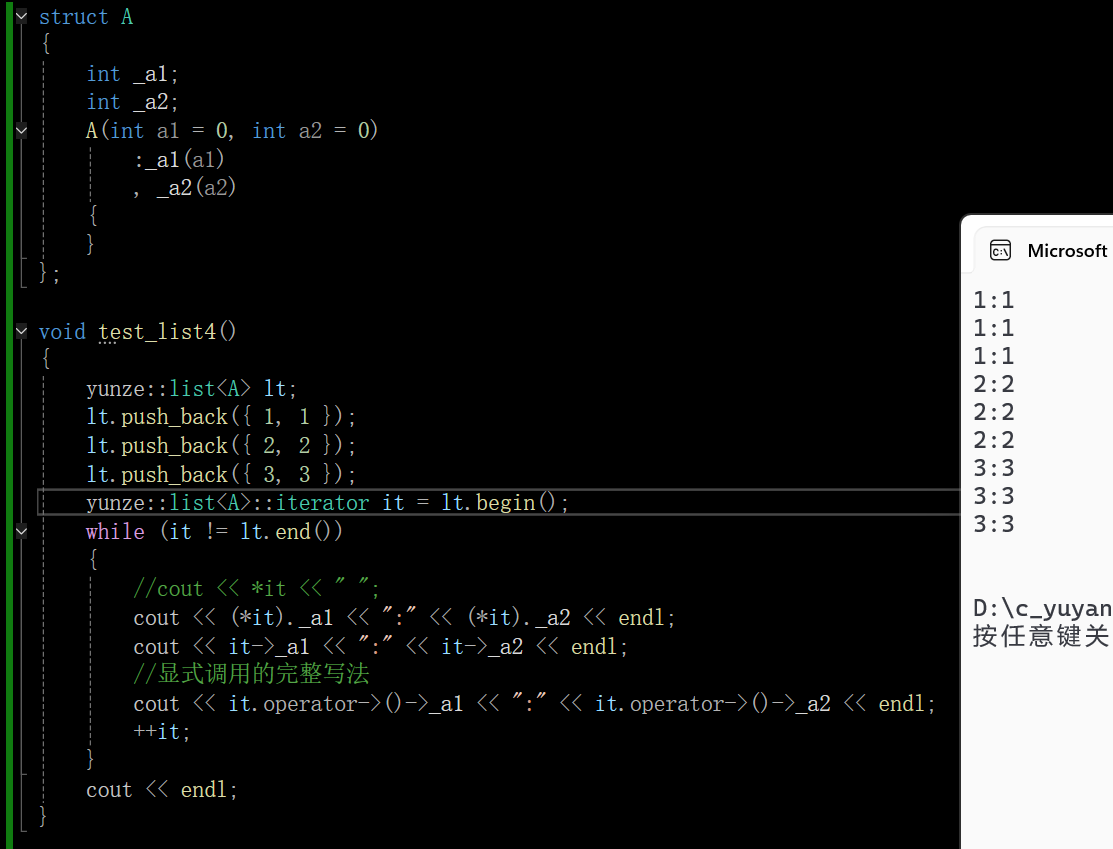Screen dimensions: 1113x849
Task: Click the test_list4 function name
Action: [158, 332]
